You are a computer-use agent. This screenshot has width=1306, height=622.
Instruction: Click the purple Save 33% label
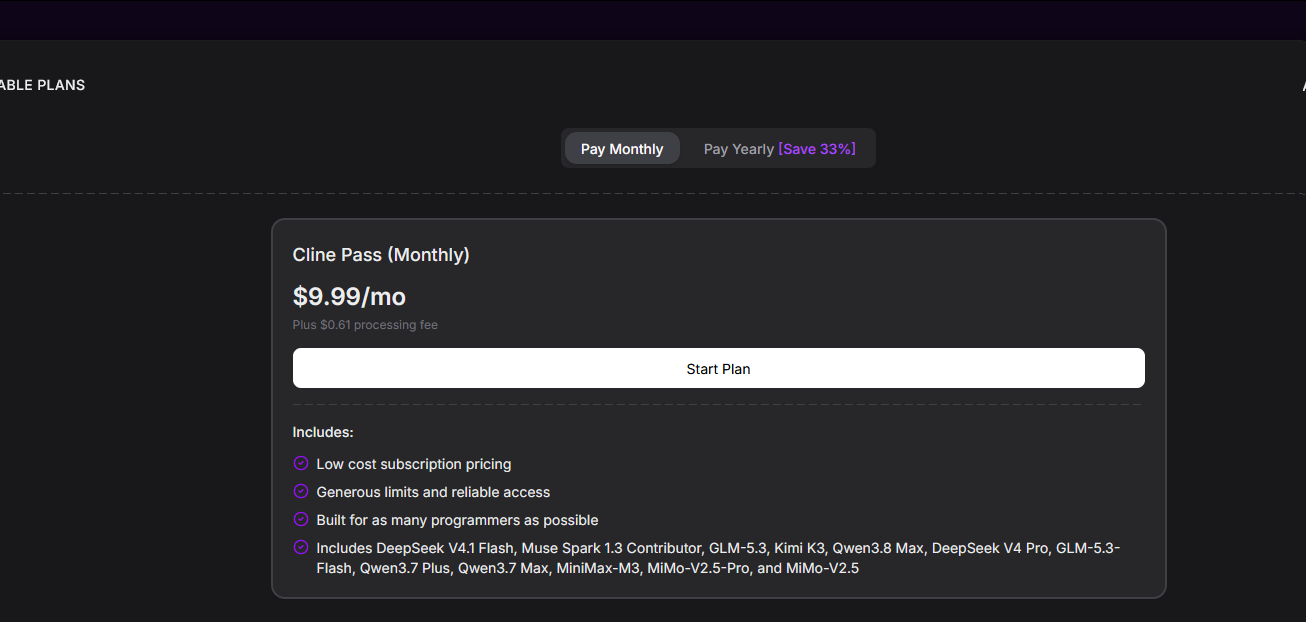pos(817,149)
